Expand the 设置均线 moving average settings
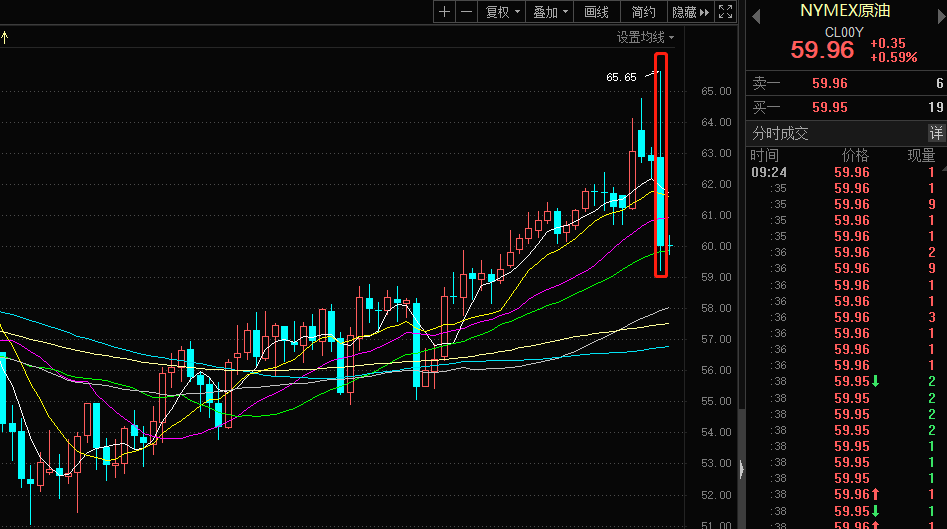This screenshot has width=947, height=529. 645,37
